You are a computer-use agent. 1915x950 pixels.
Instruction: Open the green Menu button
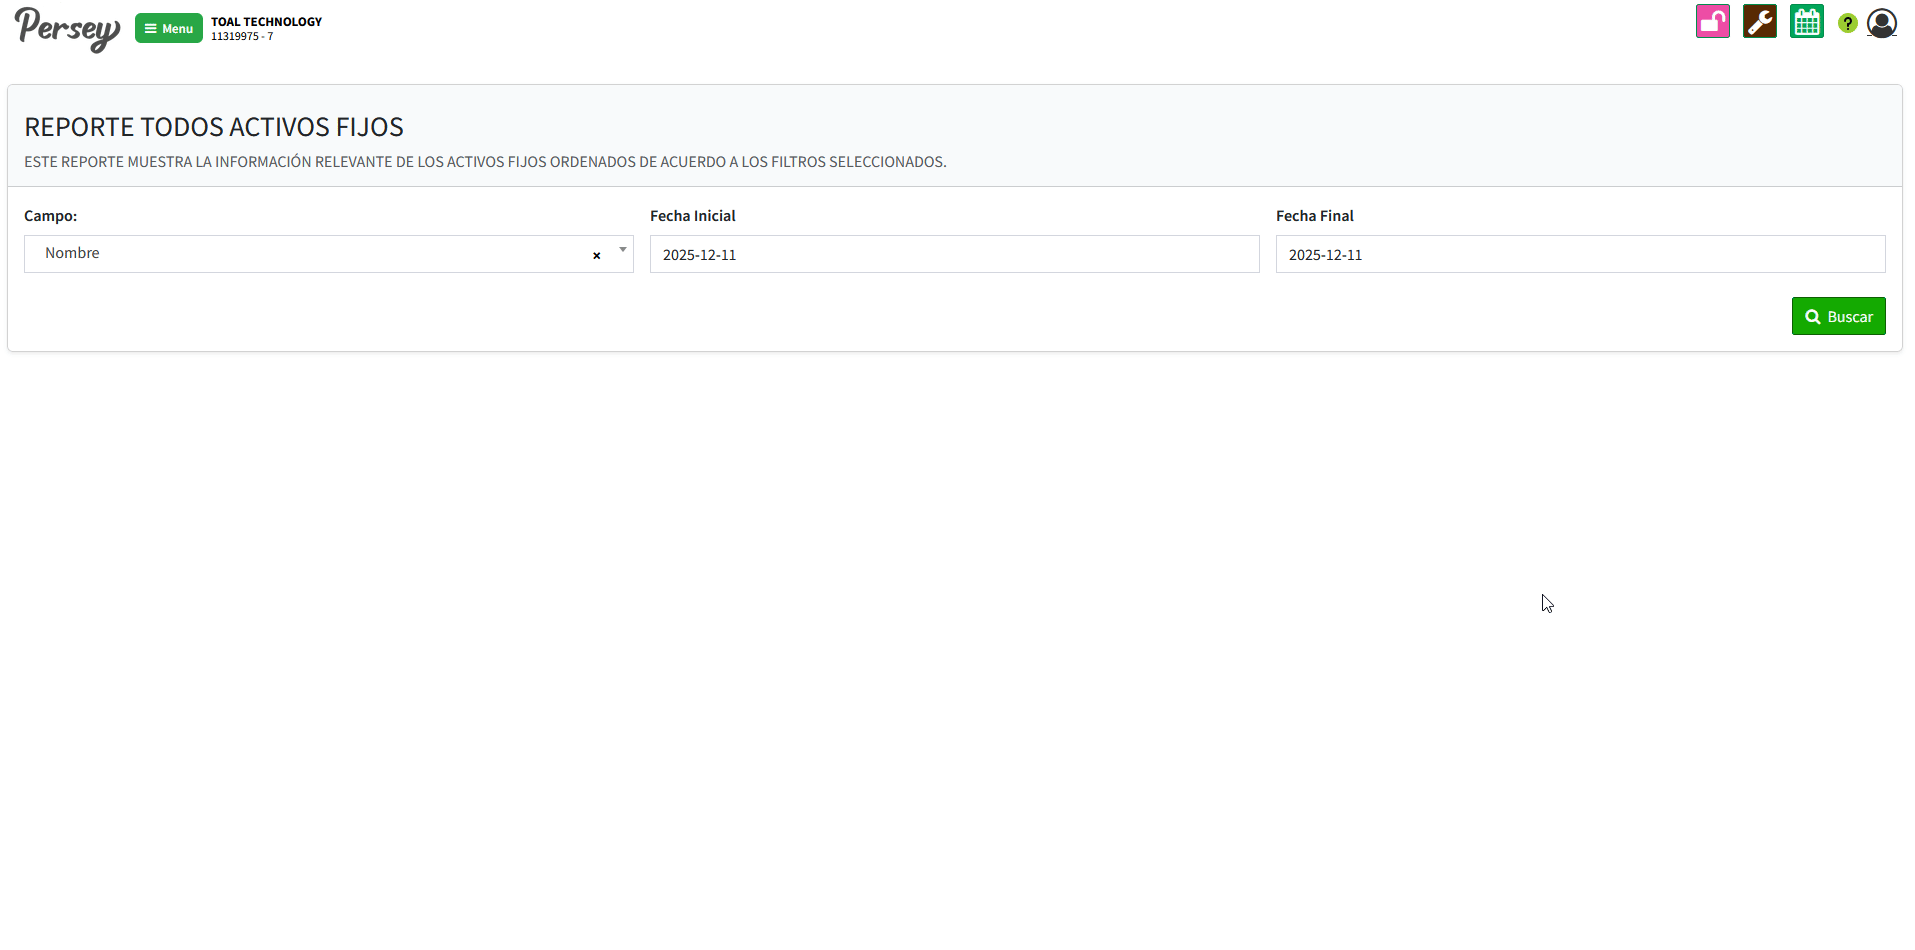pyautogui.click(x=168, y=28)
